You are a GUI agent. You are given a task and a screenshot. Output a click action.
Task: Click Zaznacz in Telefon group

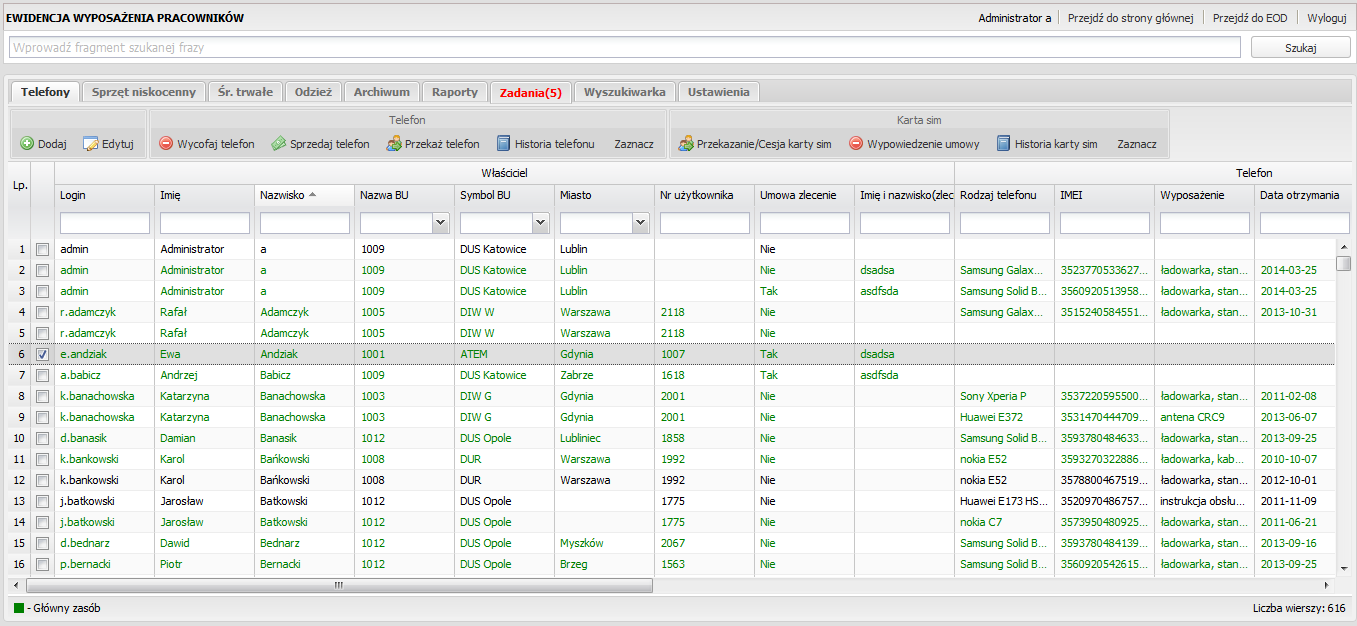click(634, 144)
